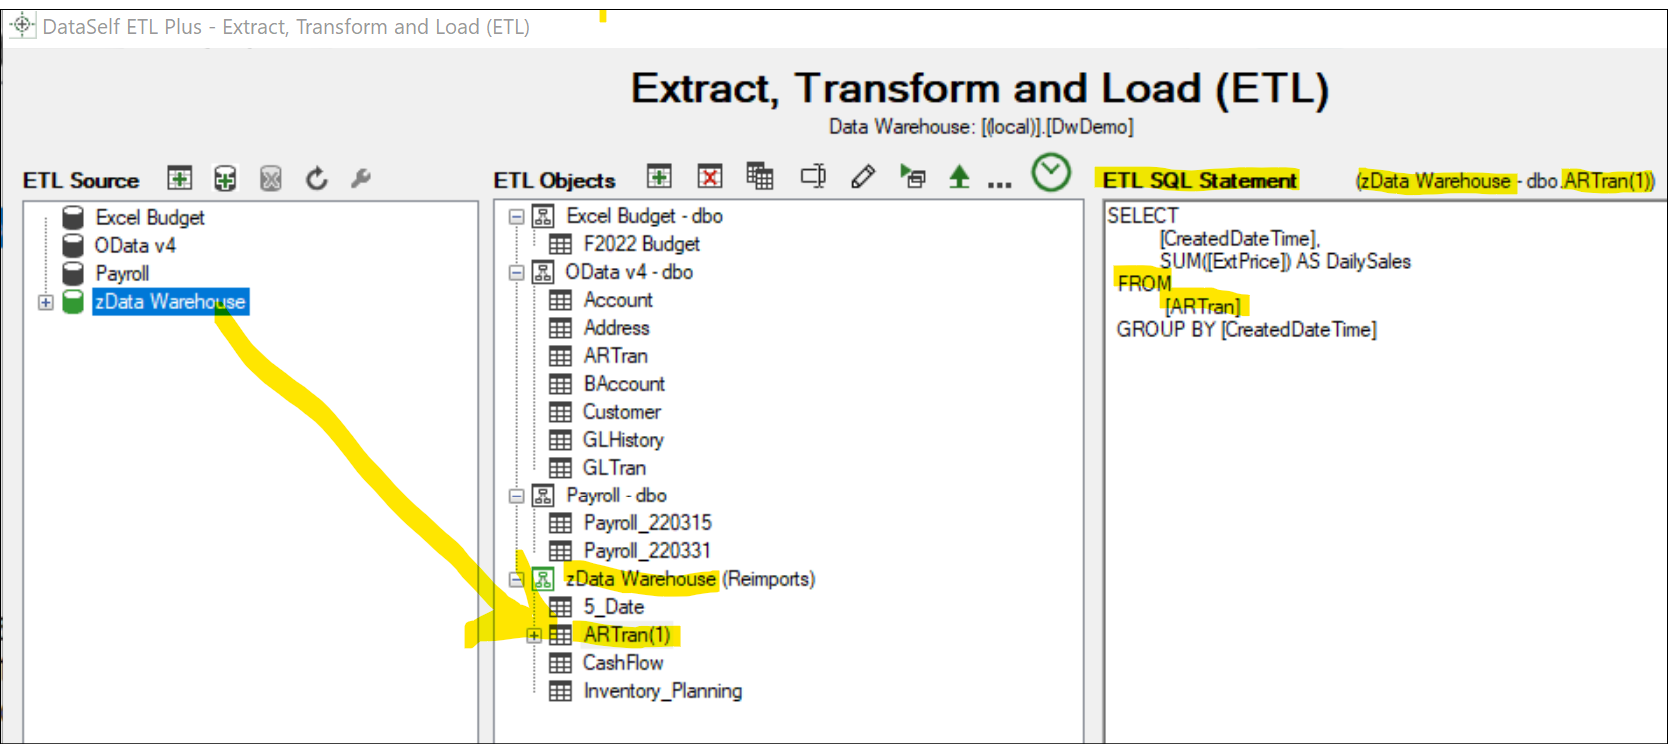This screenshot has width=1668, height=744.
Task: Click the rename object icon in ETL Objects
Action: [x=813, y=177]
